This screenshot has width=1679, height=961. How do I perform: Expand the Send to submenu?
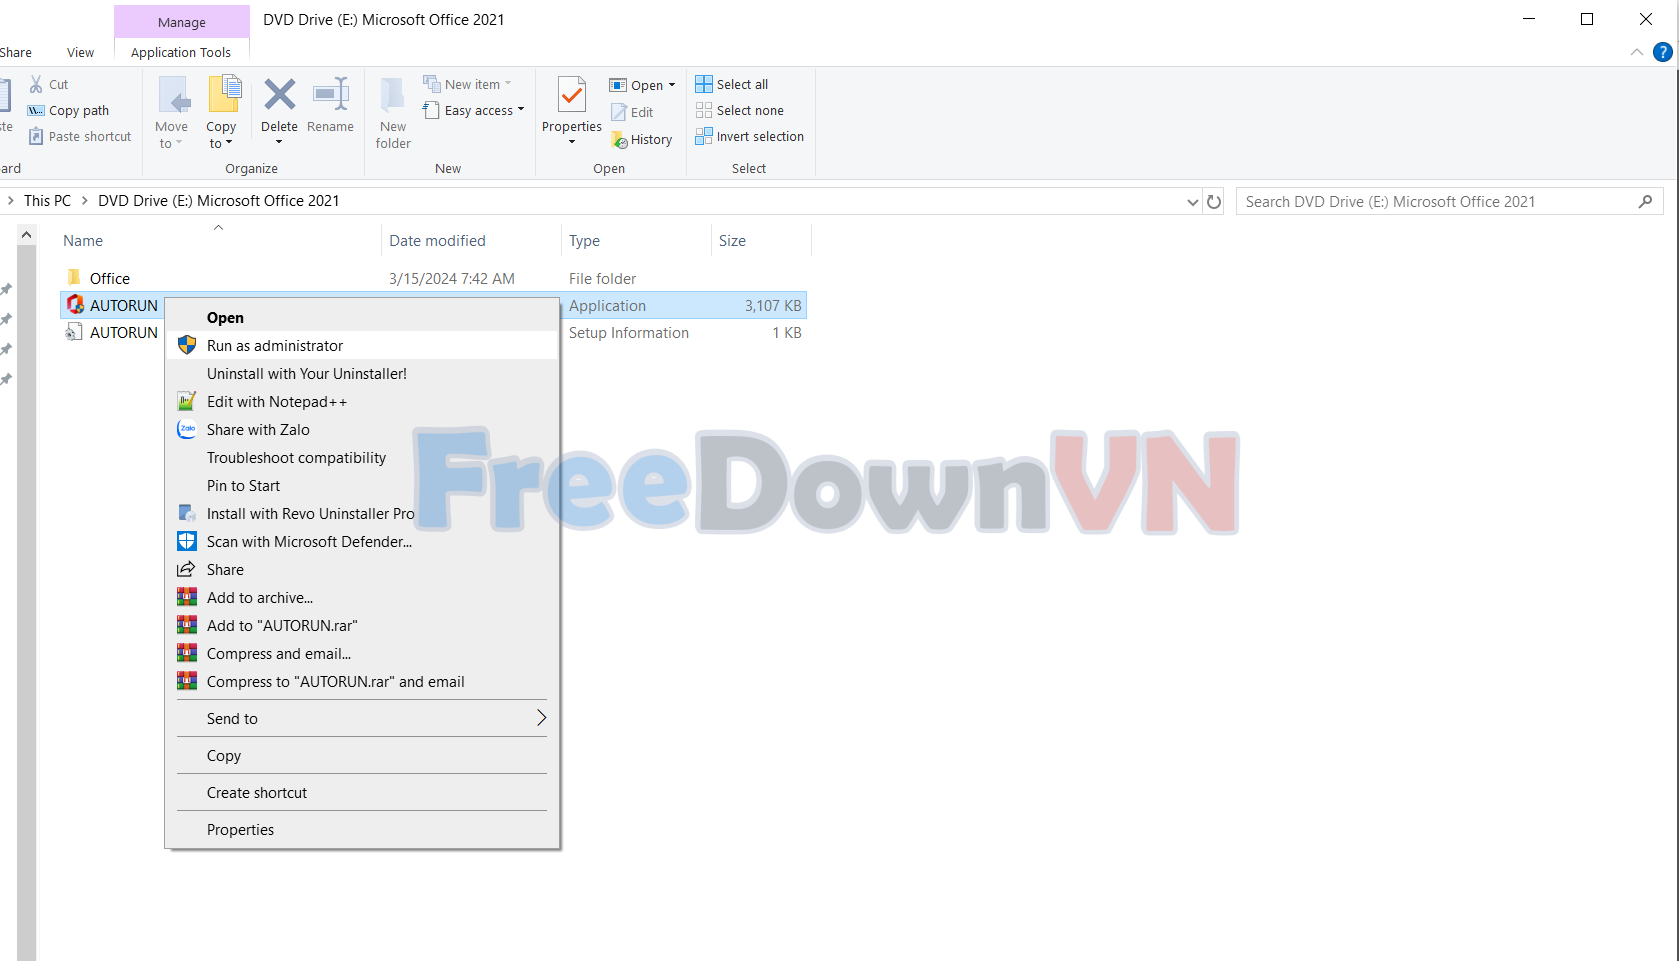(x=541, y=718)
